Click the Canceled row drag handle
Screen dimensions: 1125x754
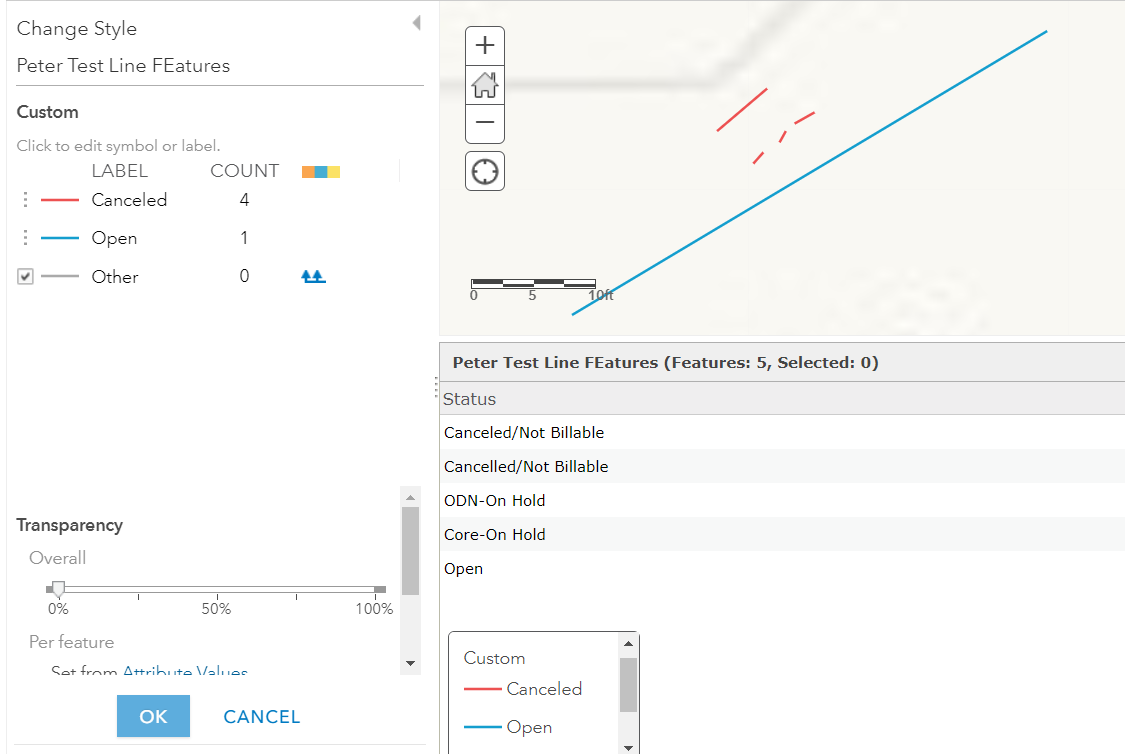[26, 200]
